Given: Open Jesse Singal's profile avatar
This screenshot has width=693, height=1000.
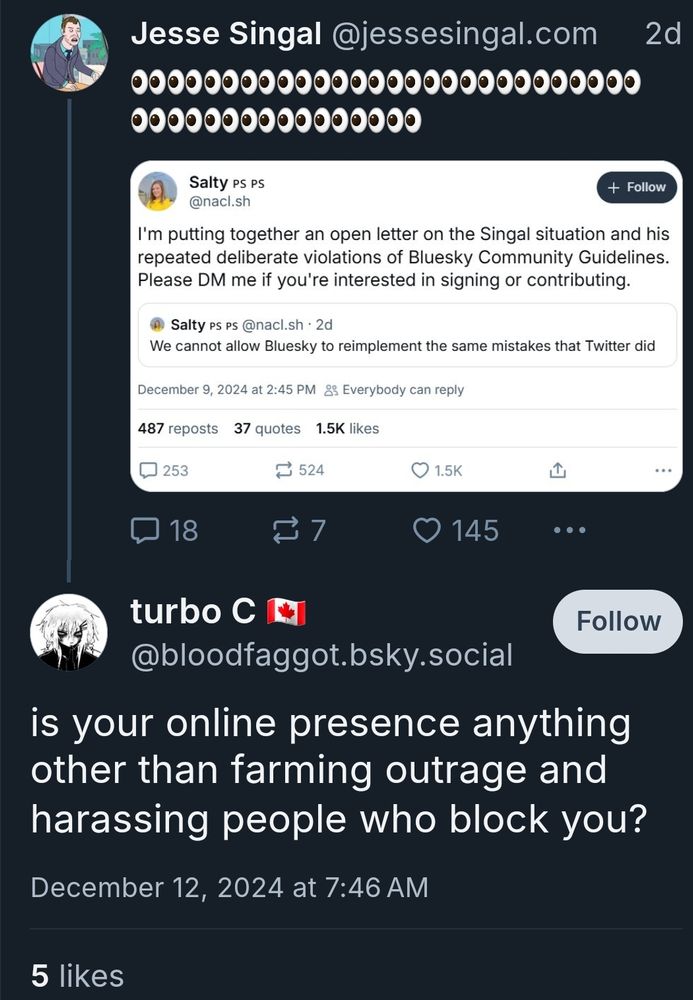Looking at the screenshot, I should [x=69, y=53].
